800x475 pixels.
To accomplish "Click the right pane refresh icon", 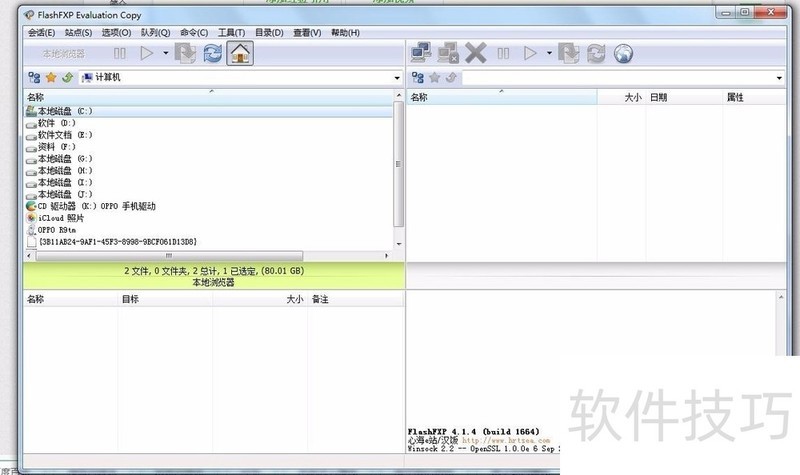I will [596, 53].
